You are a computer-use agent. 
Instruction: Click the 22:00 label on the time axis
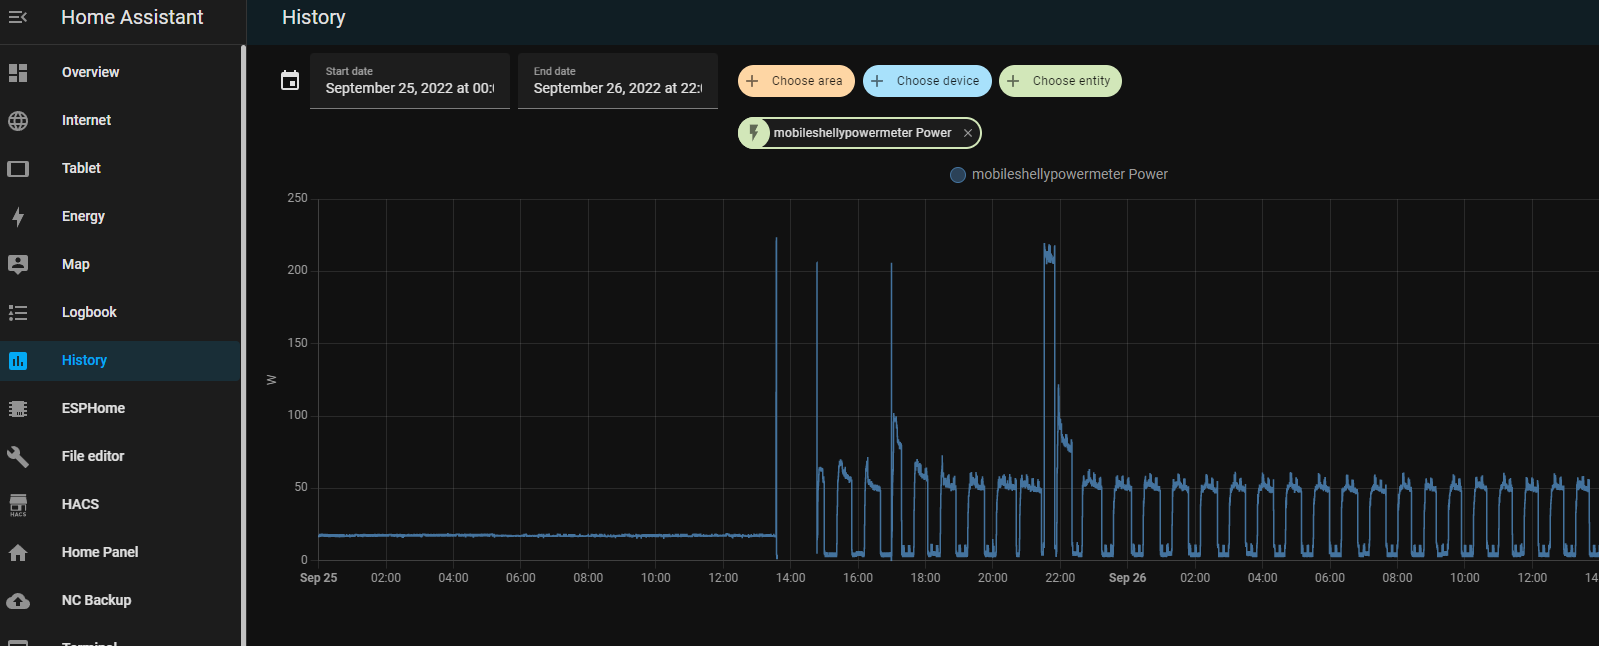coord(1060,578)
